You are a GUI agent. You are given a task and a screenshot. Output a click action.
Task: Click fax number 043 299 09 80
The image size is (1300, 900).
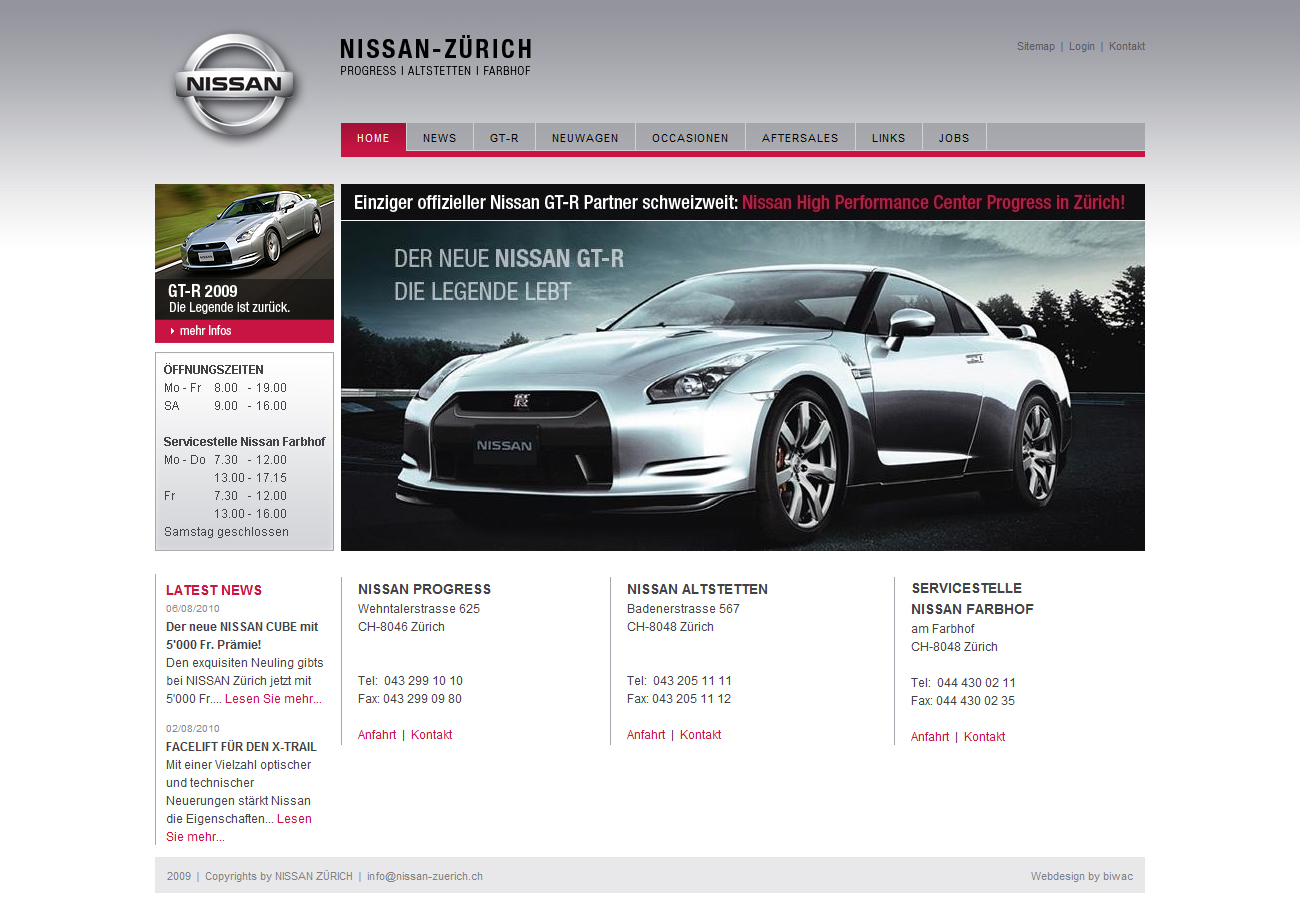point(422,699)
